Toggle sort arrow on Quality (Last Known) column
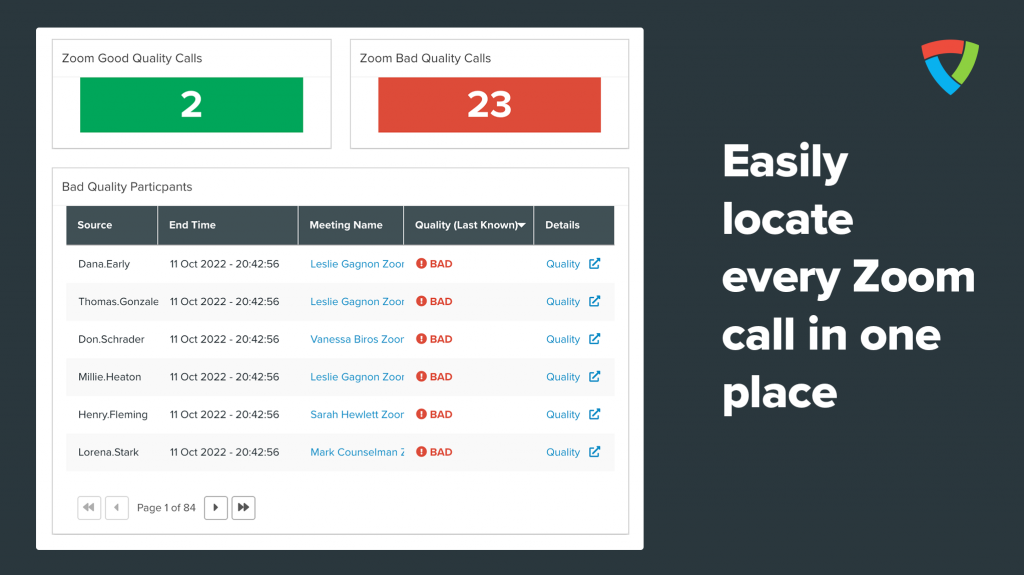Viewport: 1024px width, 575px height. point(521,225)
